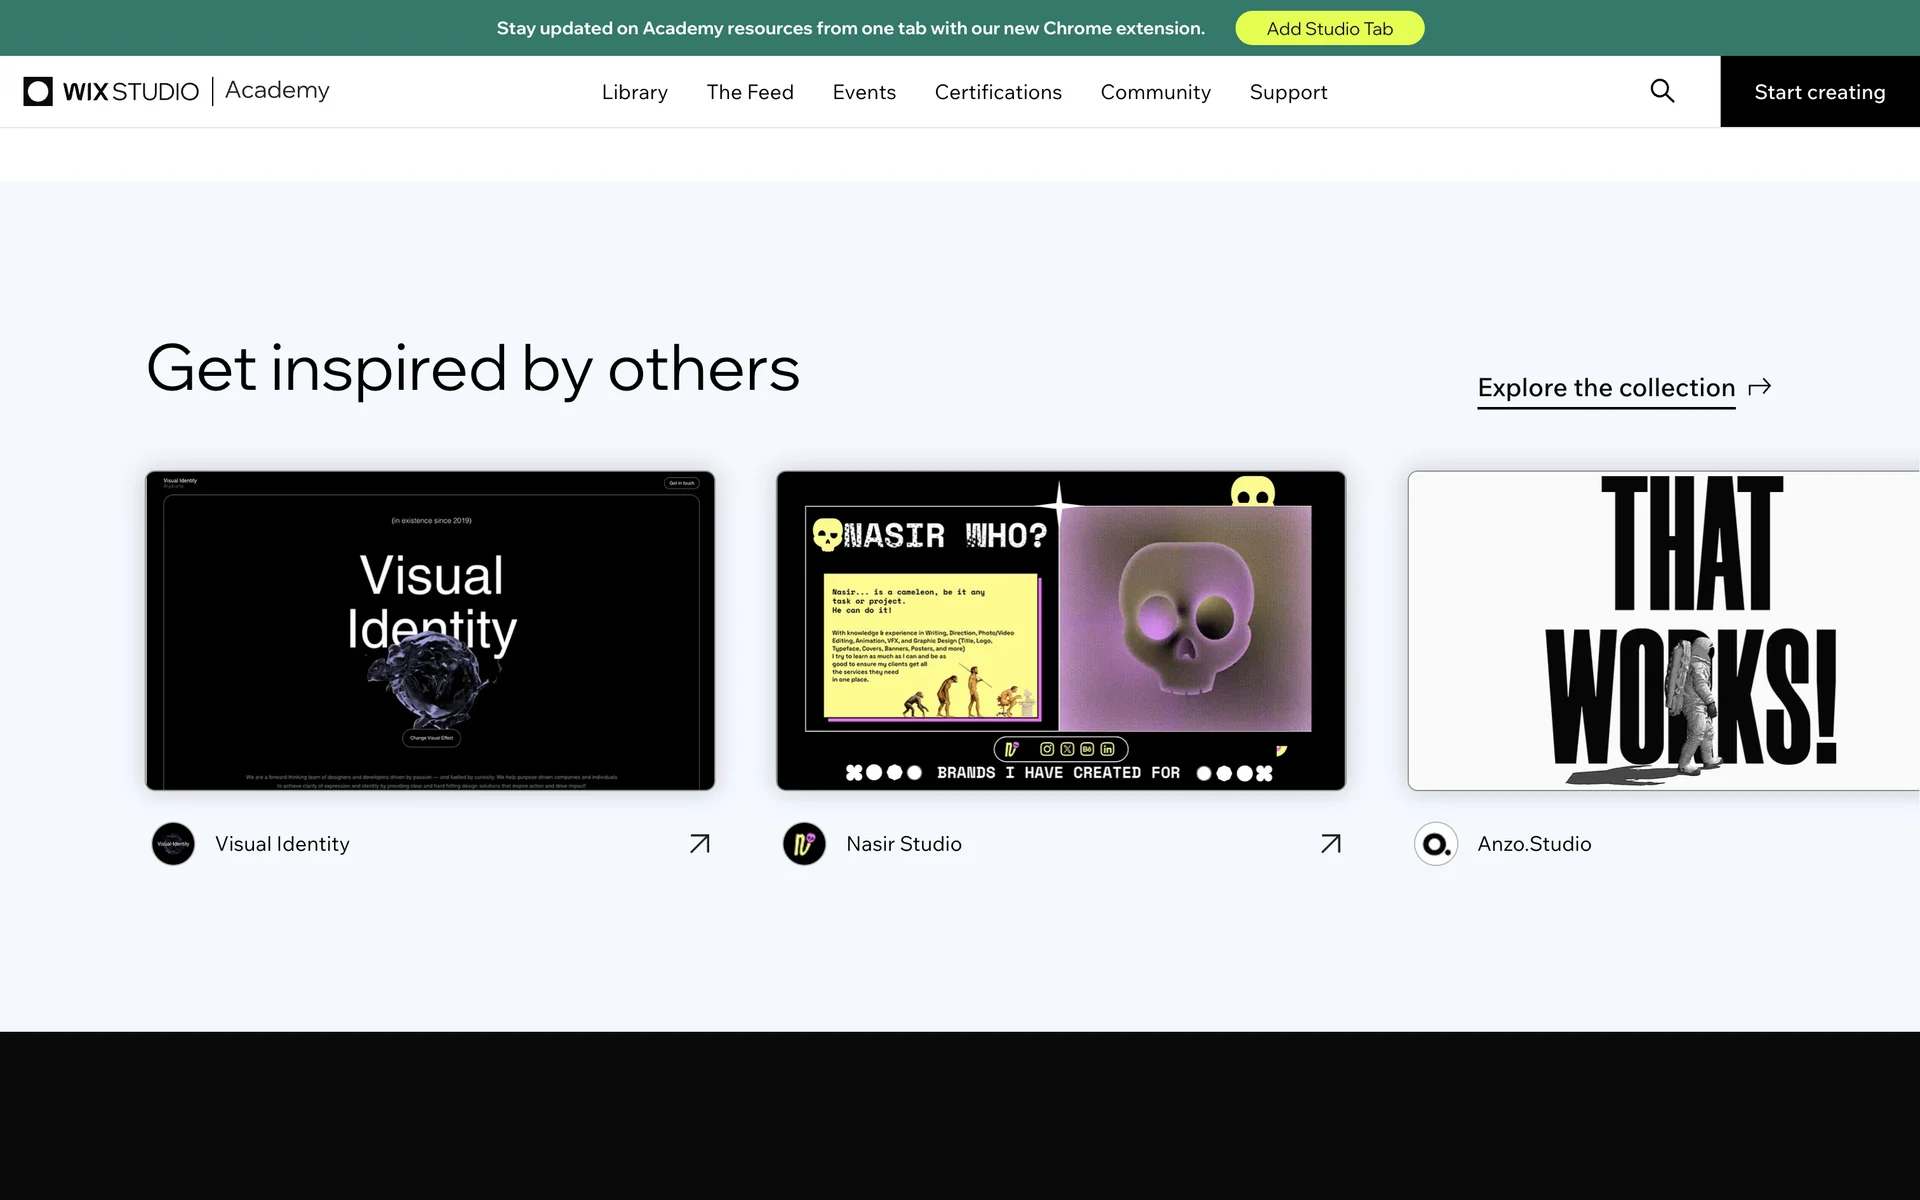The width and height of the screenshot is (1920, 1200).
Task: Open the Library menu
Action: [634, 92]
